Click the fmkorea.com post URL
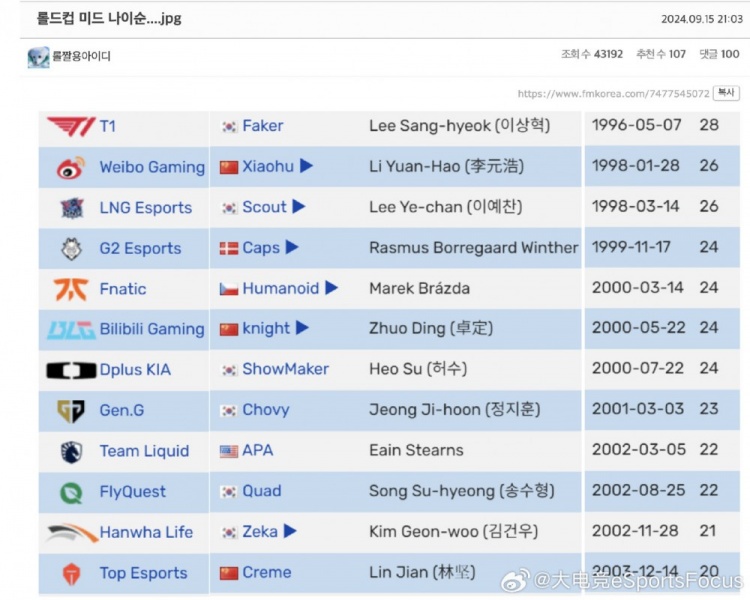Image resolution: width=750 pixels, height=600 pixels. (613, 94)
